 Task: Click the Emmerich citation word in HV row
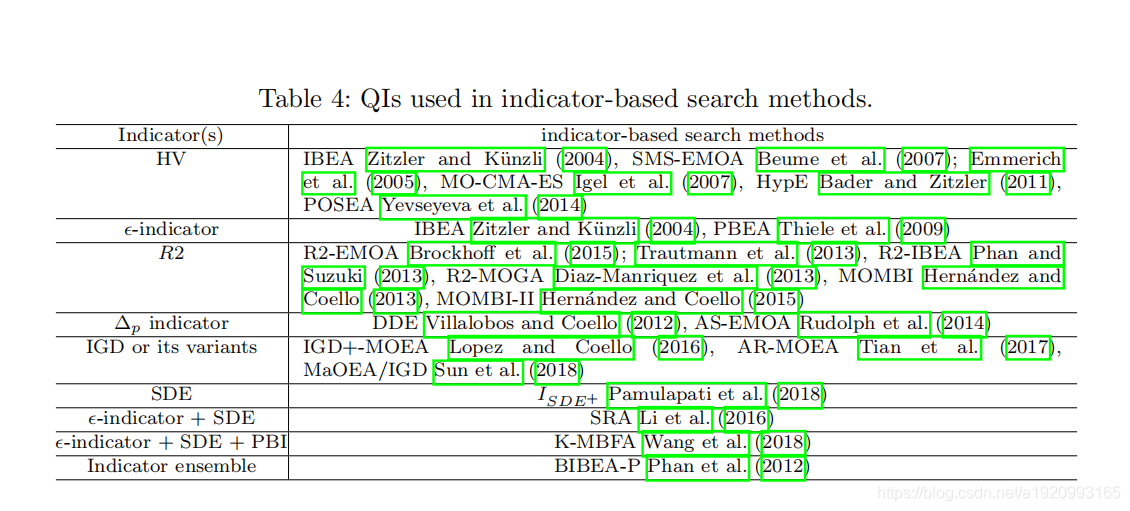pyautogui.click(x=1016, y=159)
